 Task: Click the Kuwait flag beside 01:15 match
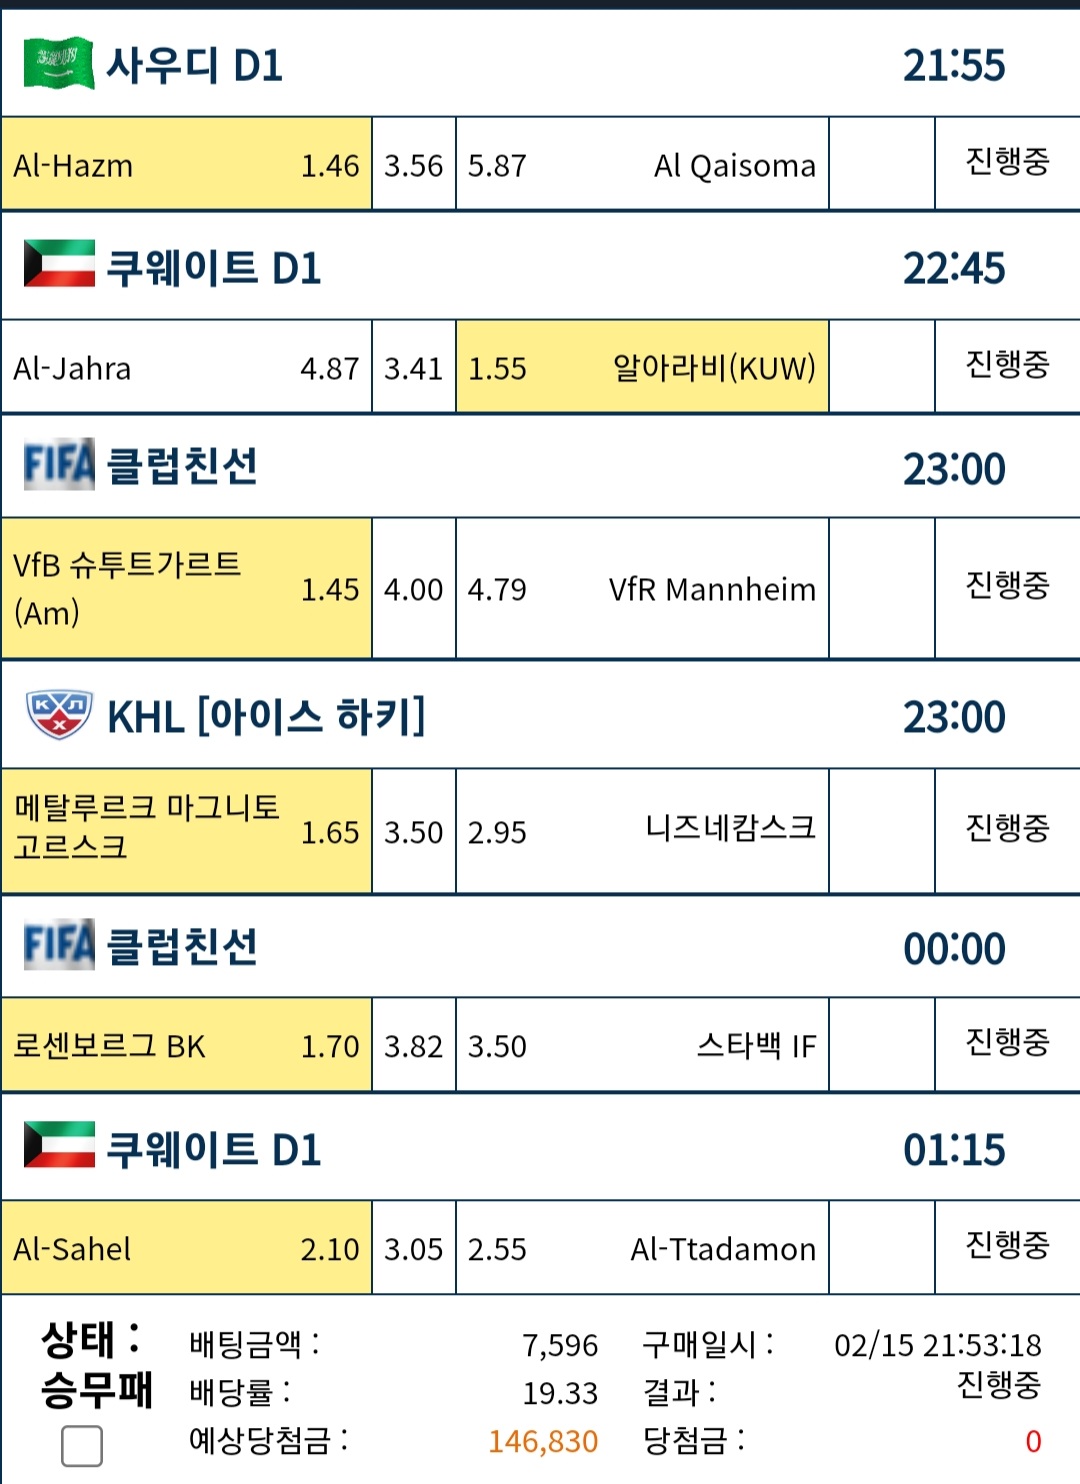tap(59, 1145)
